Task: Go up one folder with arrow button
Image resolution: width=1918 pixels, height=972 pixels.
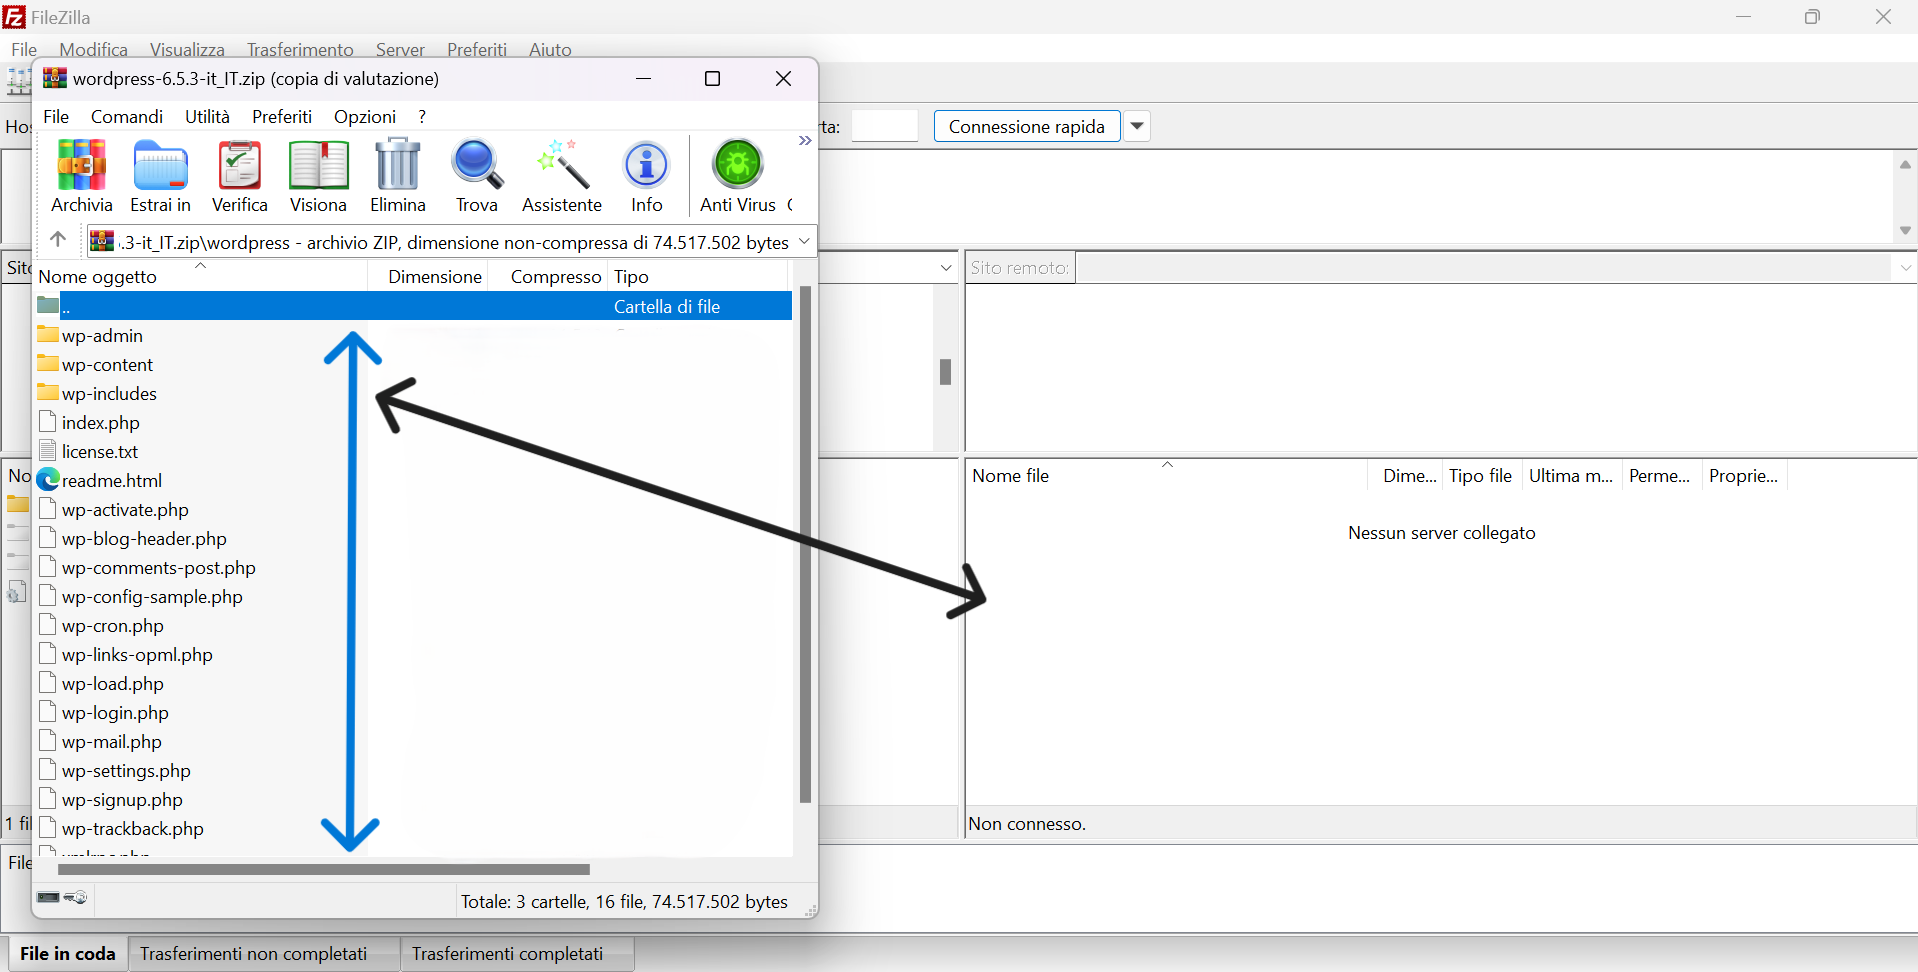Action: [x=58, y=240]
